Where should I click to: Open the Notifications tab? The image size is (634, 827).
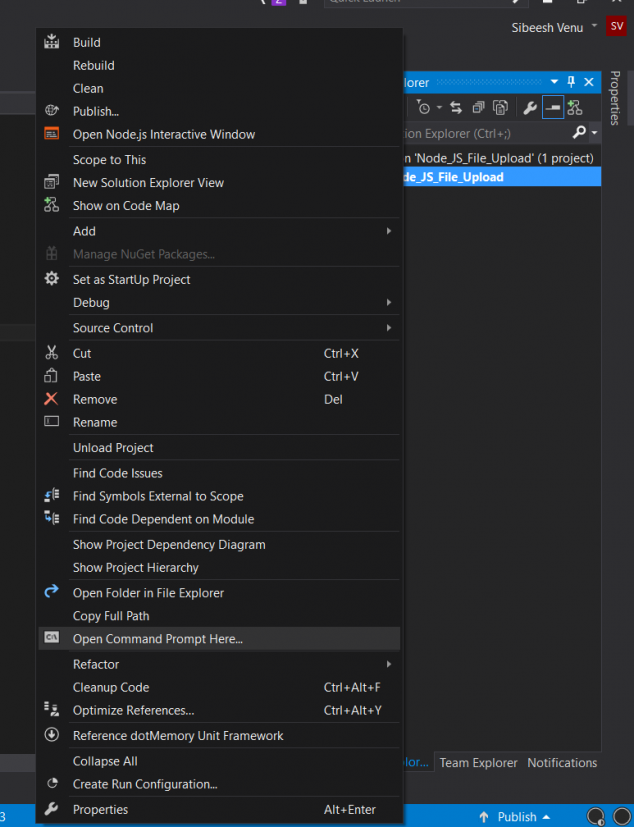[562, 763]
